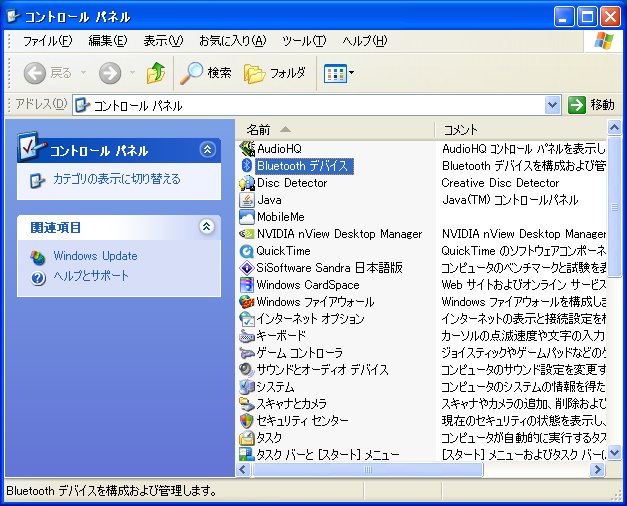The width and height of the screenshot is (627, 506).
Task: Select the Bluetooth デバイス icon
Action: tap(247, 166)
